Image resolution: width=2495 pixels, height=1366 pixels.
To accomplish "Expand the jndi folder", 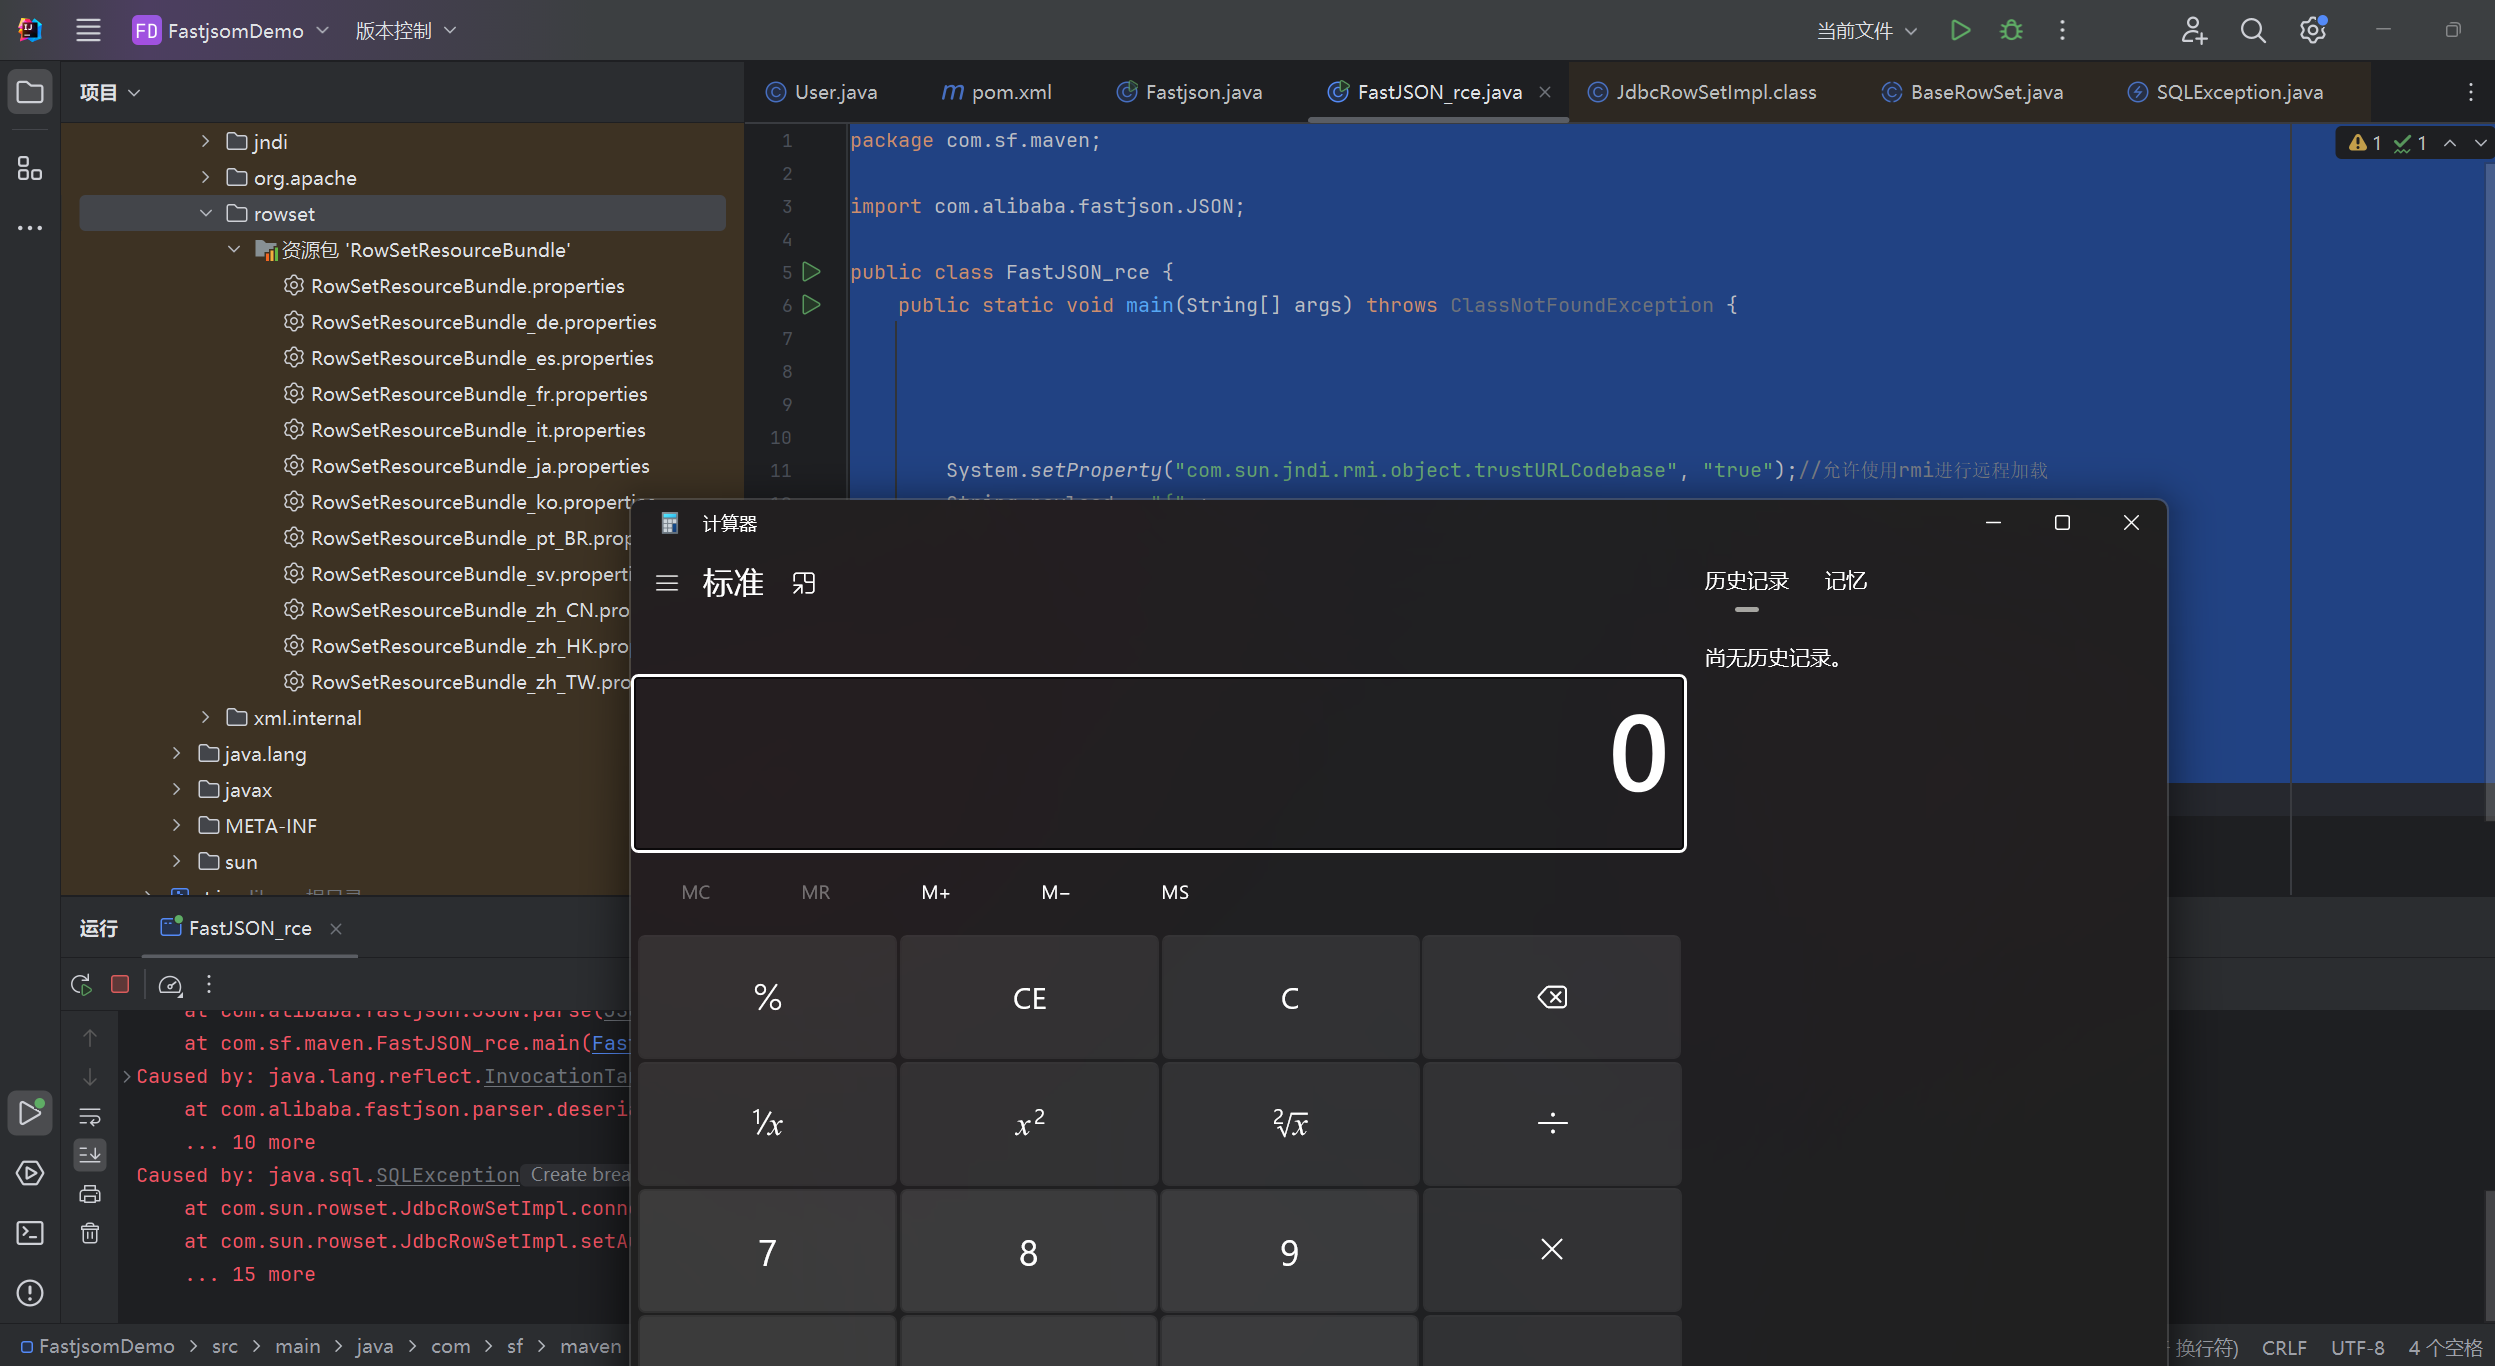I will click(205, 141).
